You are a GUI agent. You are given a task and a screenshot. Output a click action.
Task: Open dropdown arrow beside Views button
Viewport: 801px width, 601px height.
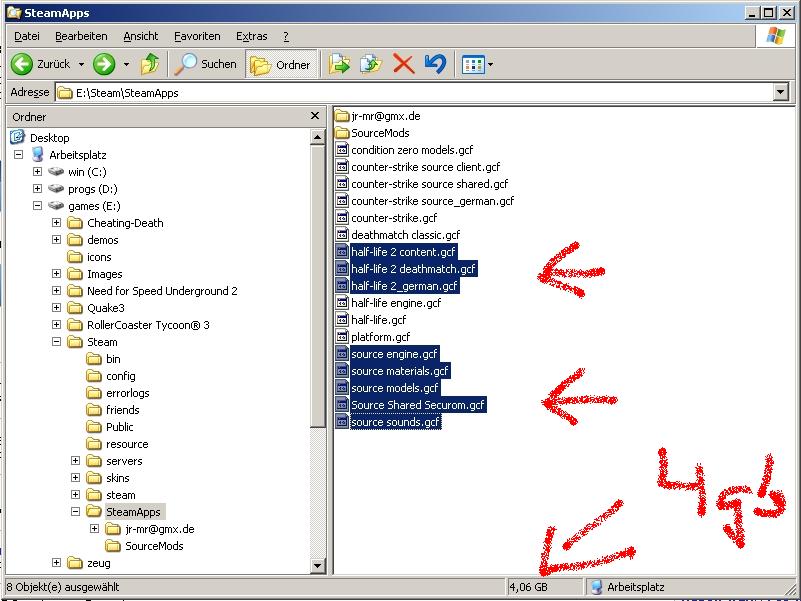[490, 64]
